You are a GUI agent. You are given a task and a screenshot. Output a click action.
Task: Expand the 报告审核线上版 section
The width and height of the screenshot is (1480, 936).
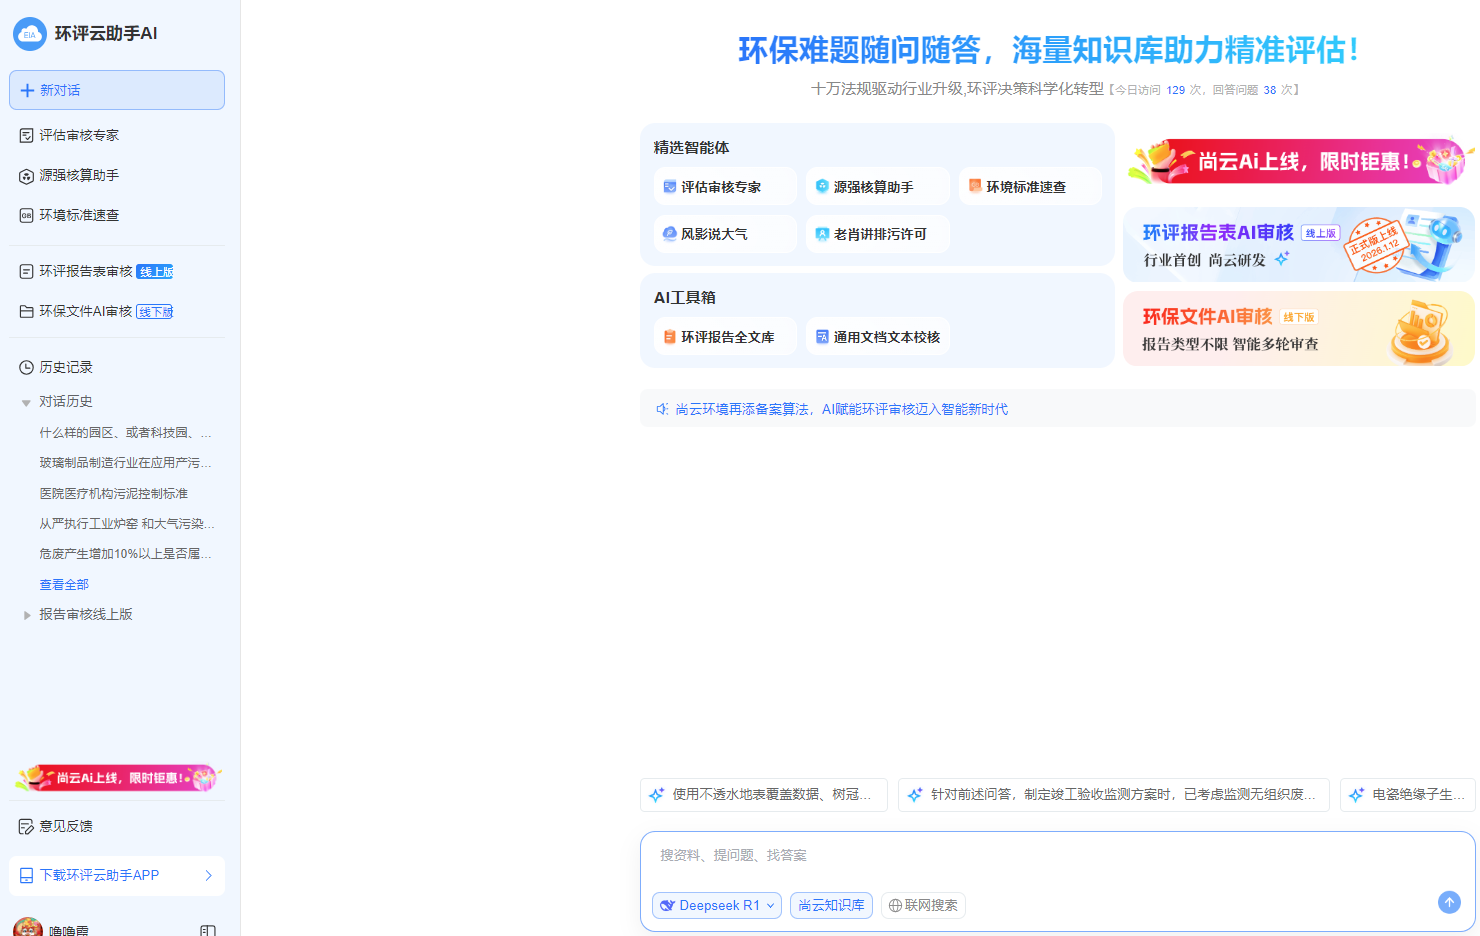tap(26, 615)
